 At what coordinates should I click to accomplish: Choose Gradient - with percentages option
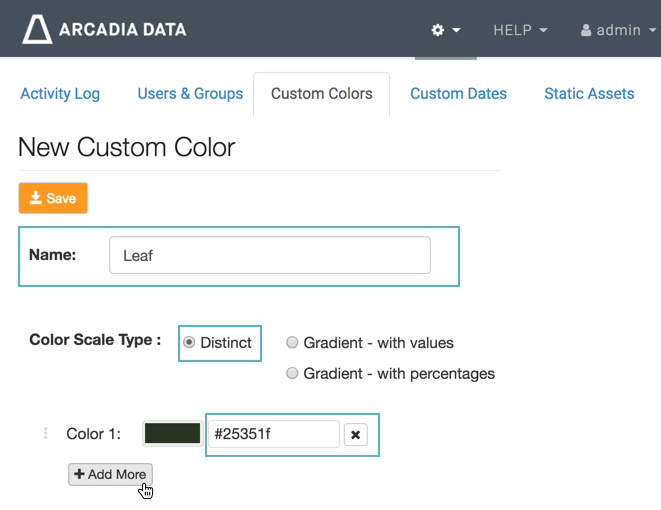[x=293, y=373]
